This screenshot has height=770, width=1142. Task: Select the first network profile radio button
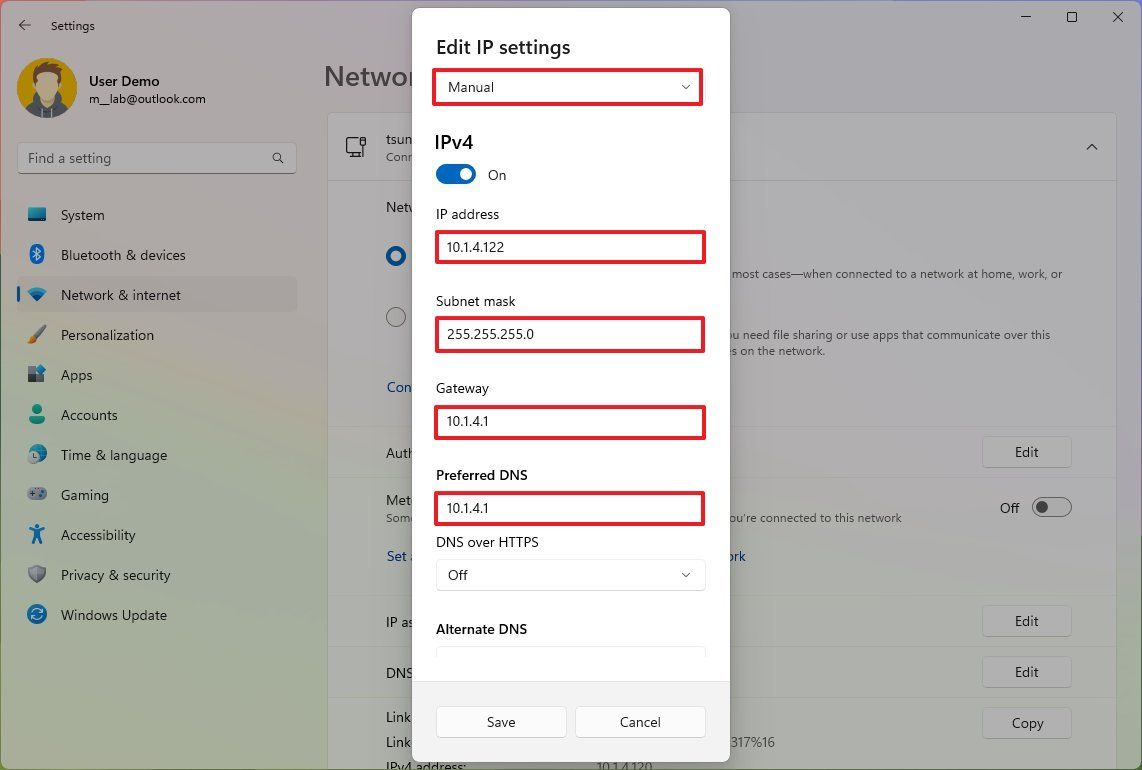coord(395,256)
